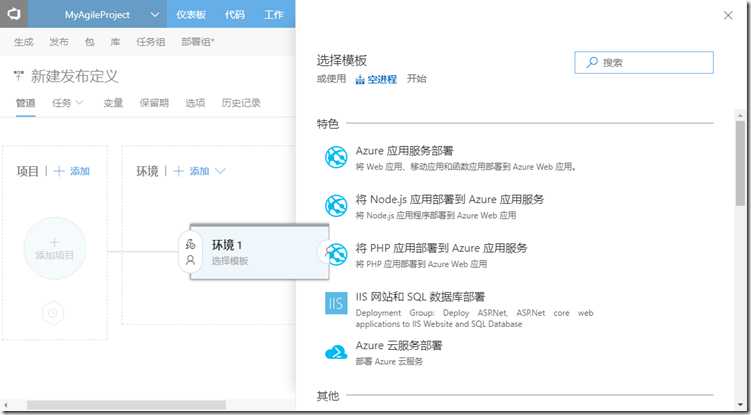Go to the 任务组 sub-menu

tap(151, 42)
